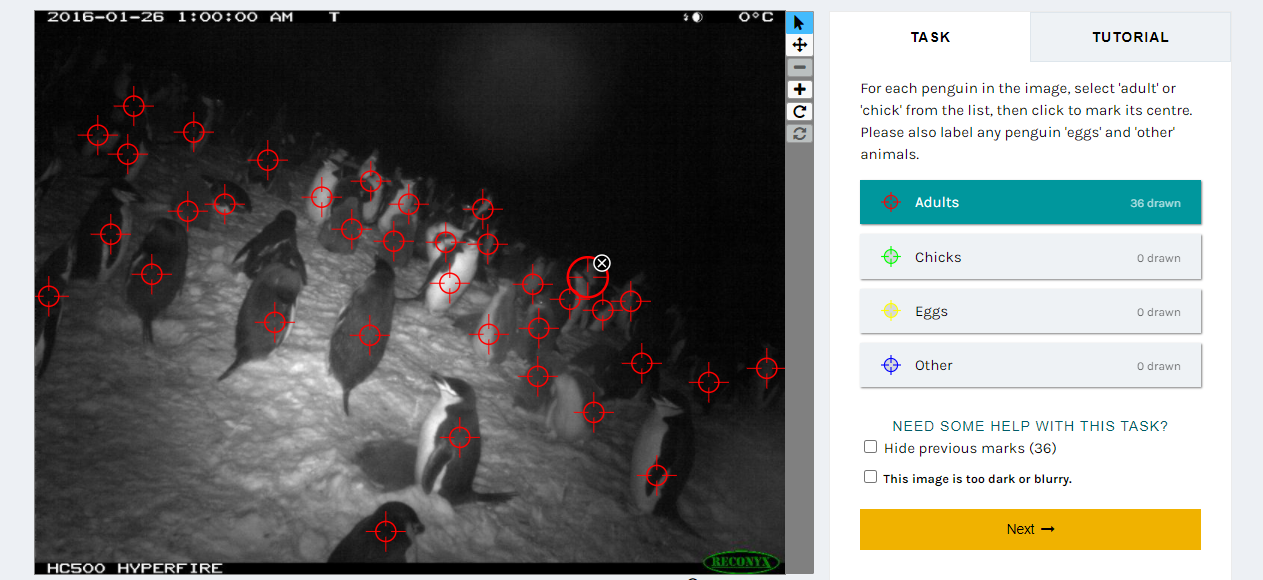The width and height of the screenshot is (1263, 580).
Task: Select the pointer arrow tool
Action: 799,23
